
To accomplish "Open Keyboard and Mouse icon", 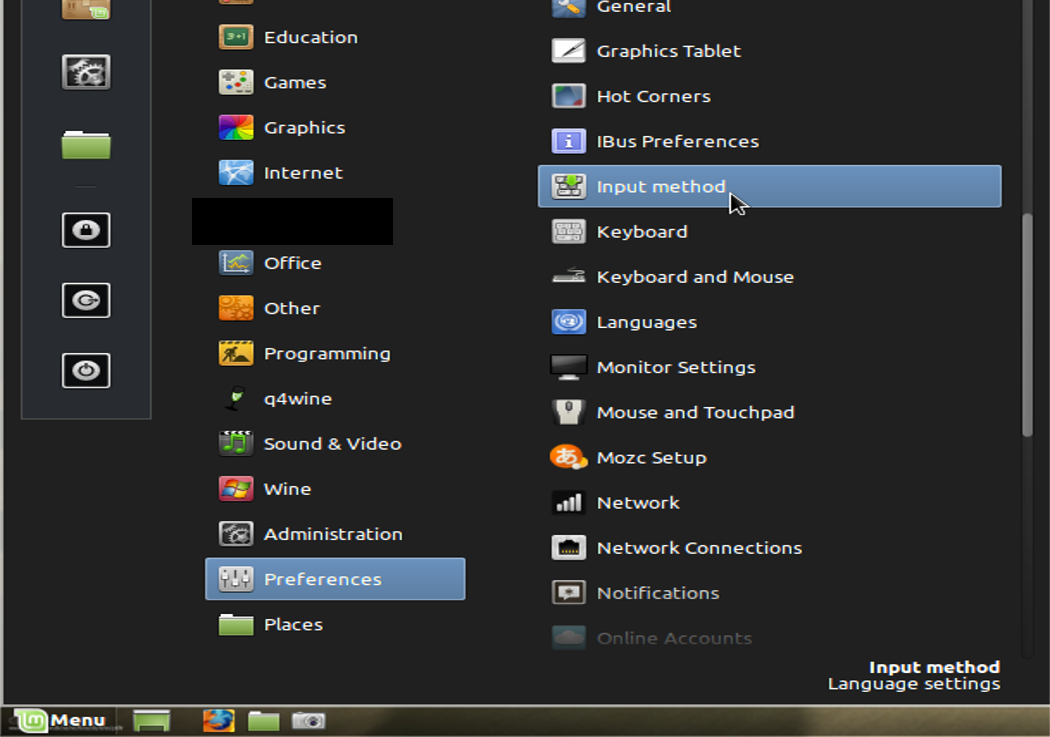I will (569, 276).
